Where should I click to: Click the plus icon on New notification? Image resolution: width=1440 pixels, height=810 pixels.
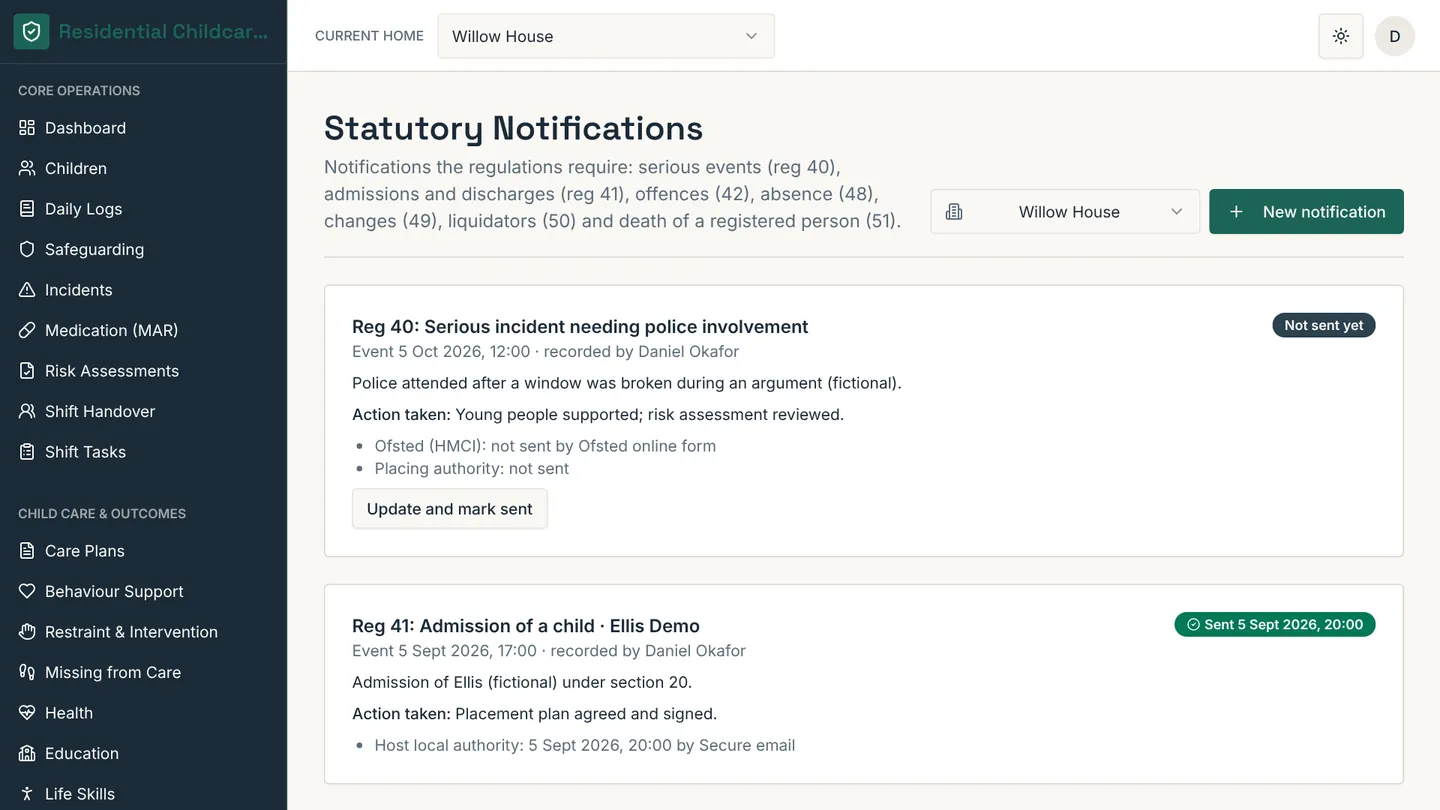point(1236,212)
